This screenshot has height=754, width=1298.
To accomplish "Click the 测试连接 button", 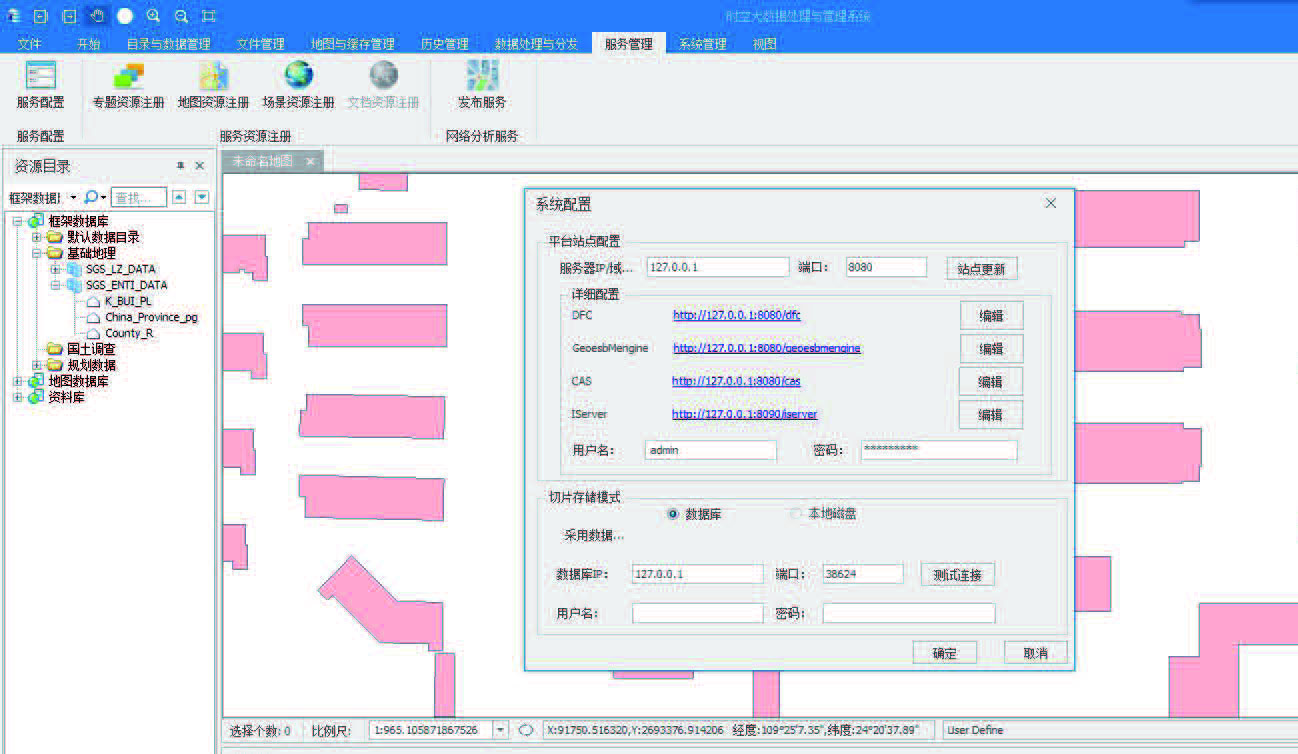I will point(957,574).
